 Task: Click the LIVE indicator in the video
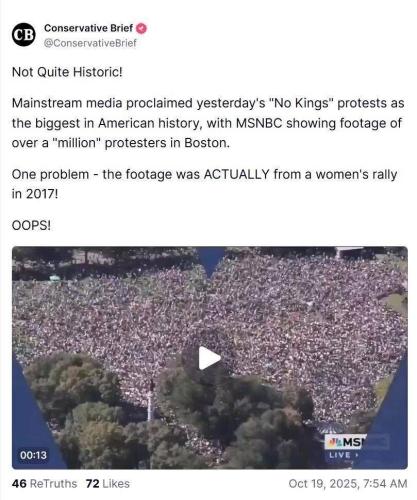343,455
